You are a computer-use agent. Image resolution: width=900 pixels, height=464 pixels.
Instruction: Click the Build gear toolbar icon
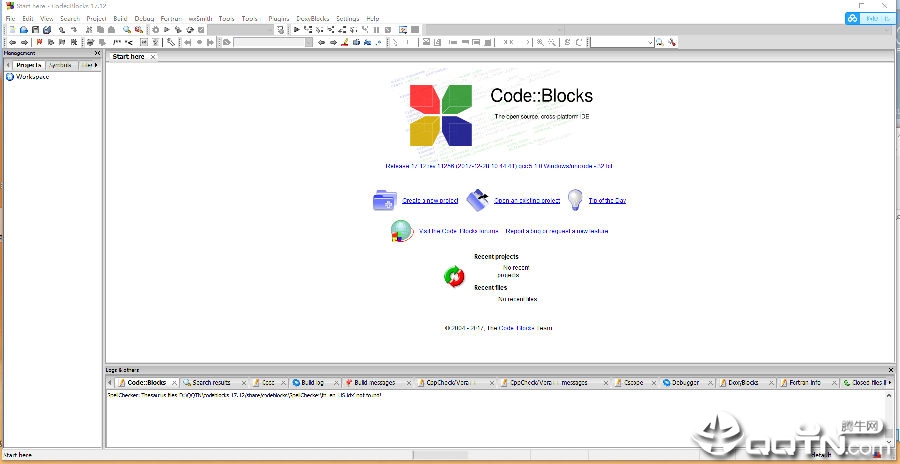[155, 30]
